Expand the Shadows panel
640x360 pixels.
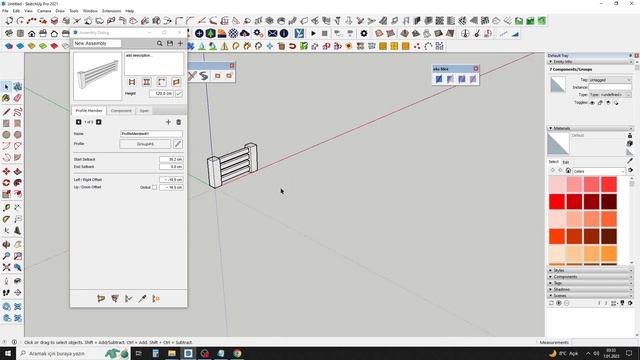[x=590, y=289]
